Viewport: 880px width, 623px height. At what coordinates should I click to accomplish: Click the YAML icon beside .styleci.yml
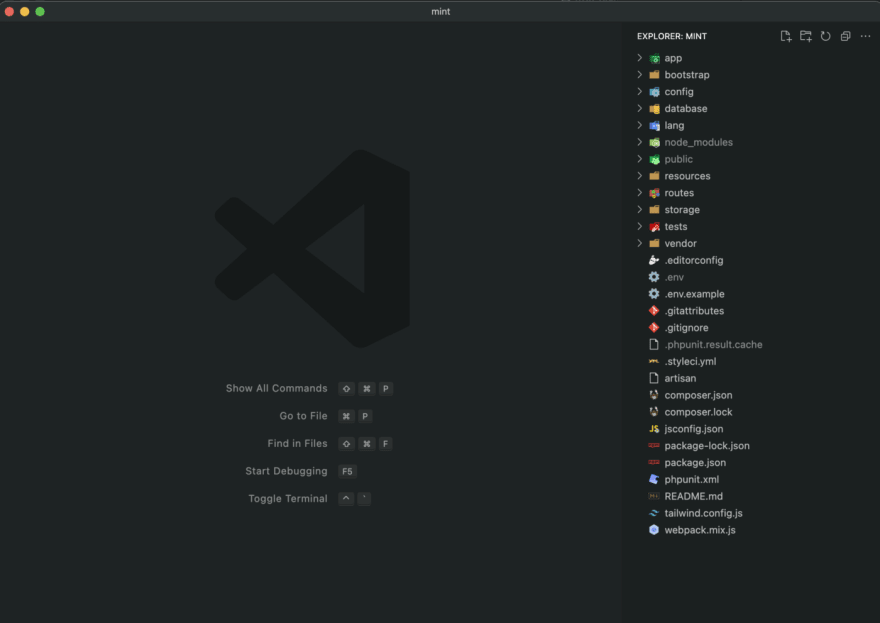pyautogui.click(x=654, y=361)
